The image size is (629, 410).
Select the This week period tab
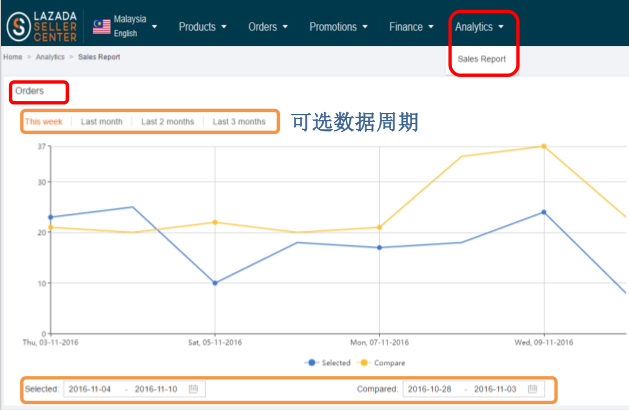(46, 122)
